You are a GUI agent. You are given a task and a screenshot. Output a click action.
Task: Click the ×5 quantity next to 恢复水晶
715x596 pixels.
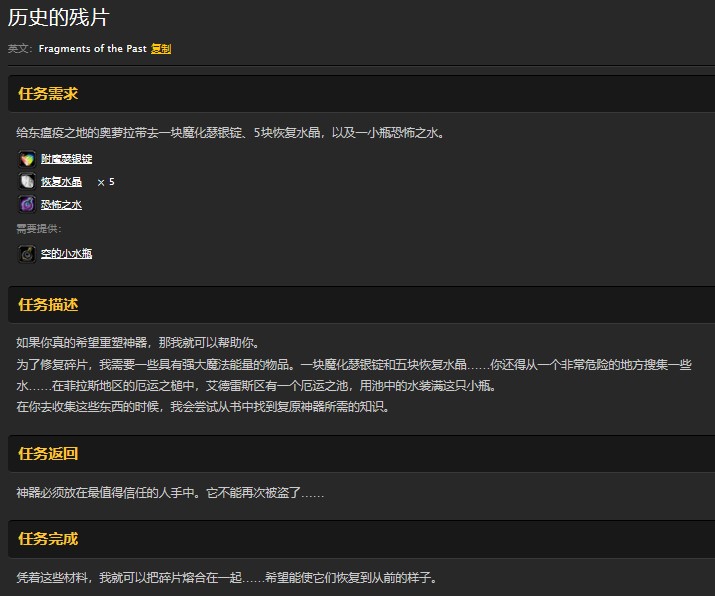click(x=105, y=182)
